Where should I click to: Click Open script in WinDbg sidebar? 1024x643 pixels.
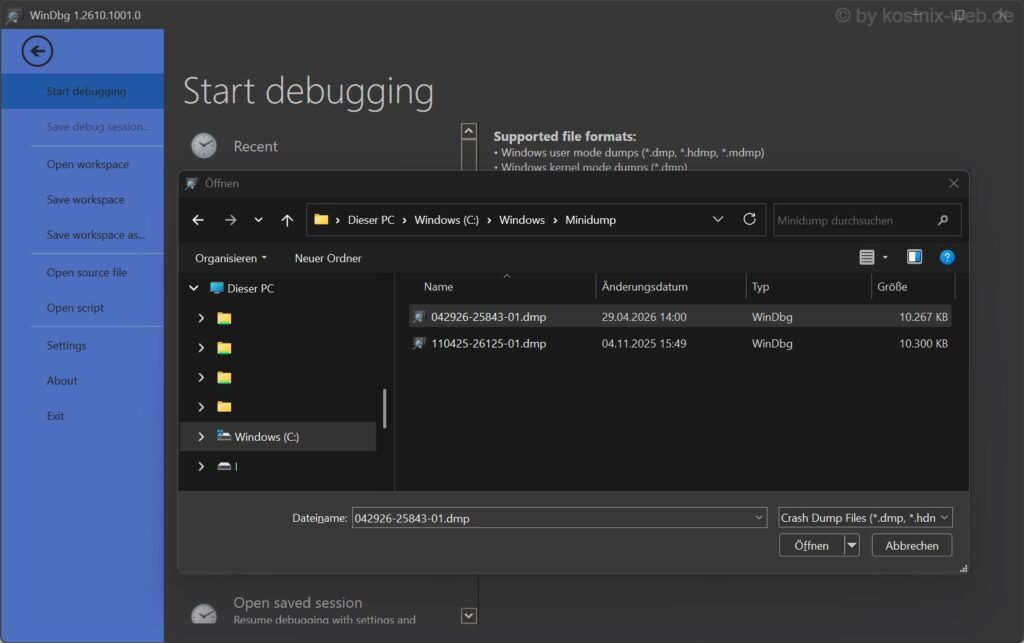(75, 308)
